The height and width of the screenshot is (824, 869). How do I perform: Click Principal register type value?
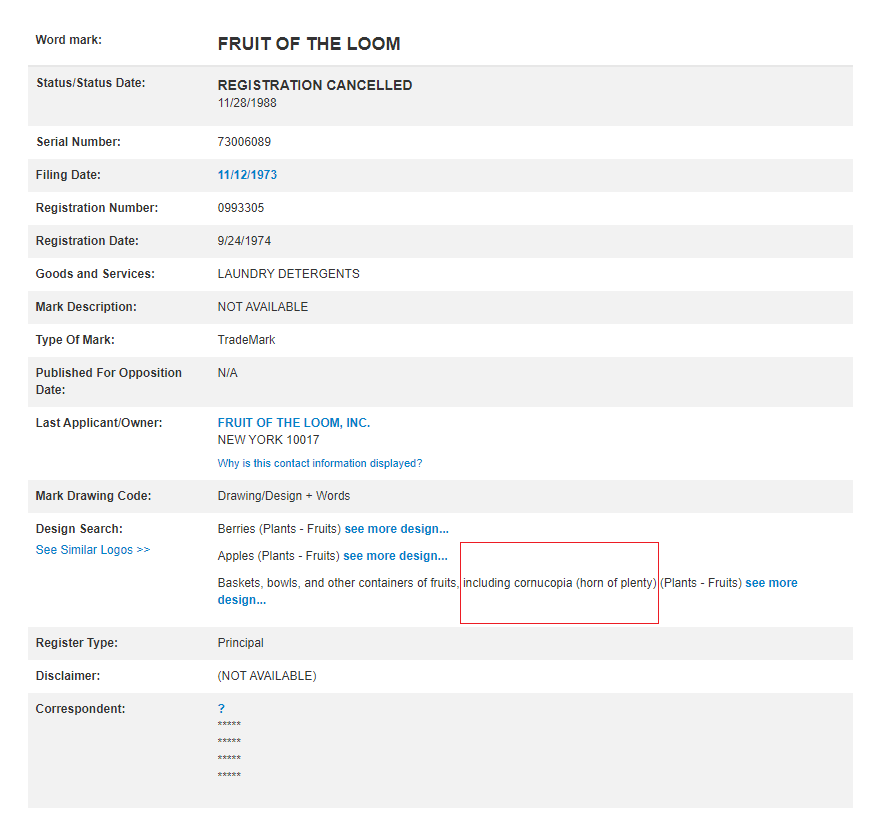[x=241, y=643]
